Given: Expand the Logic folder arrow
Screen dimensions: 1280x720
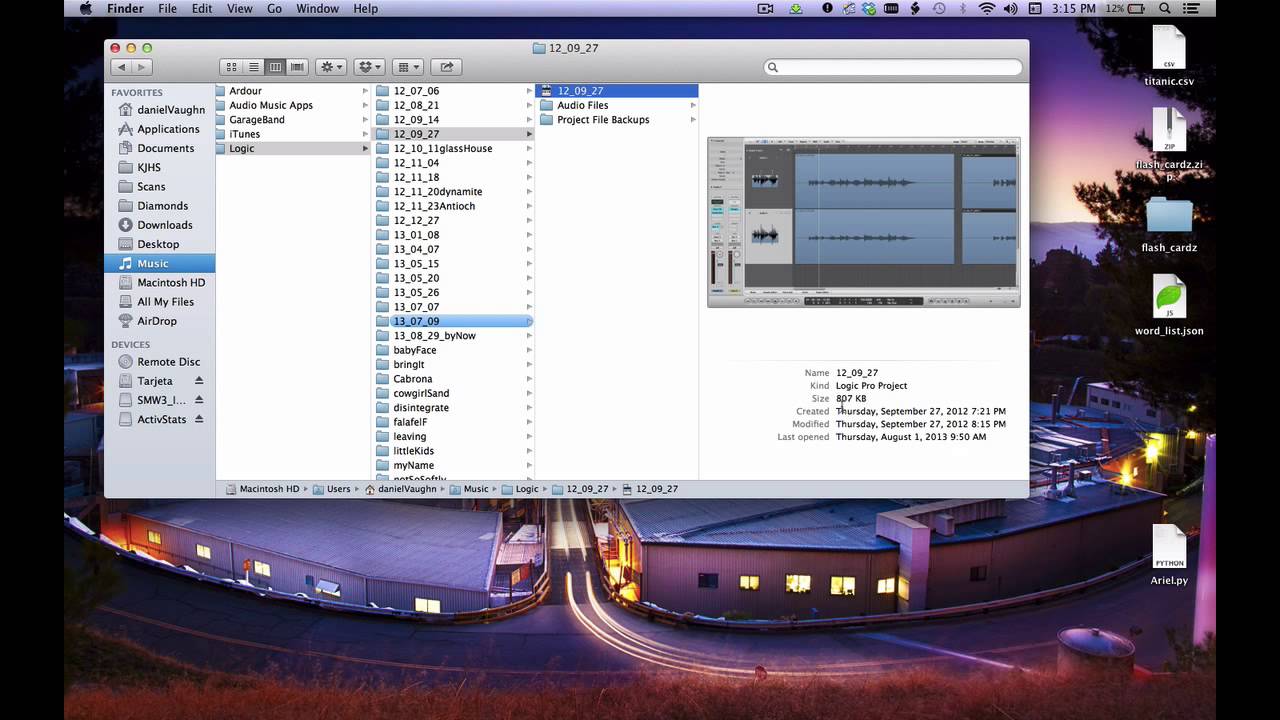Looking at the screenshot, I should pos(365,149).
